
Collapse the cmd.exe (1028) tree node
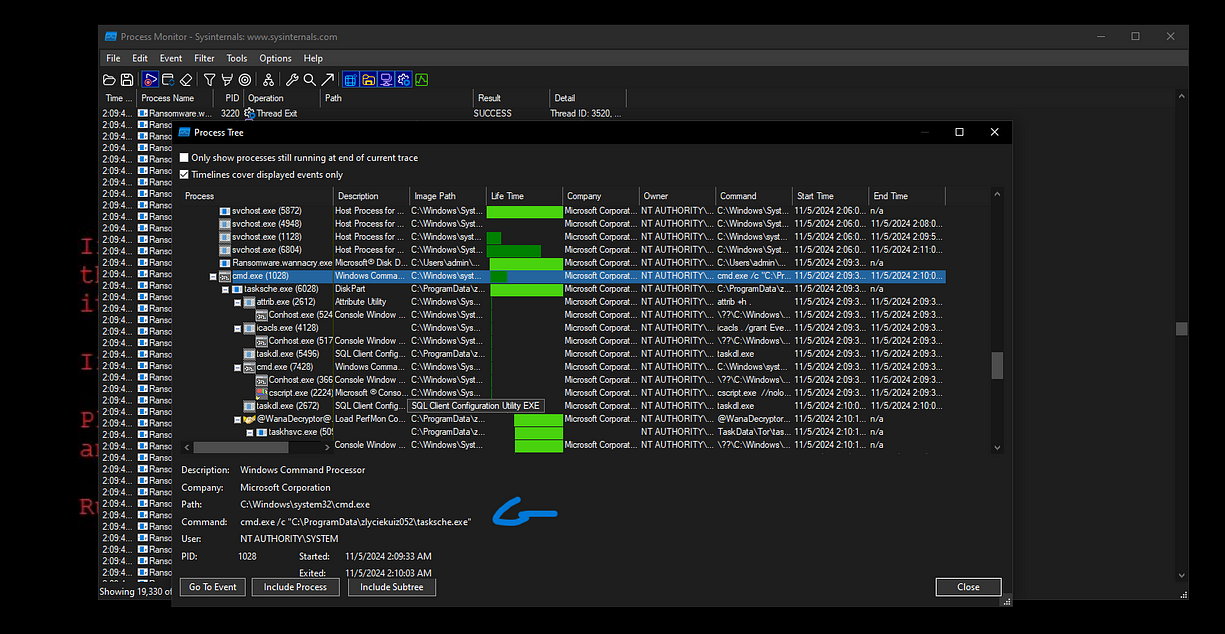click(212, 275)
